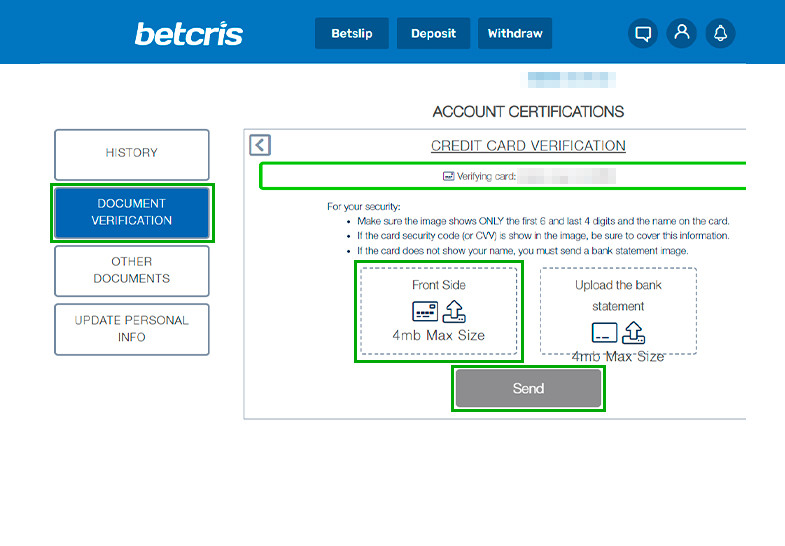
Task: Go back with the left chevron icon
Action: pyautogui.click(x=260, y=145)
